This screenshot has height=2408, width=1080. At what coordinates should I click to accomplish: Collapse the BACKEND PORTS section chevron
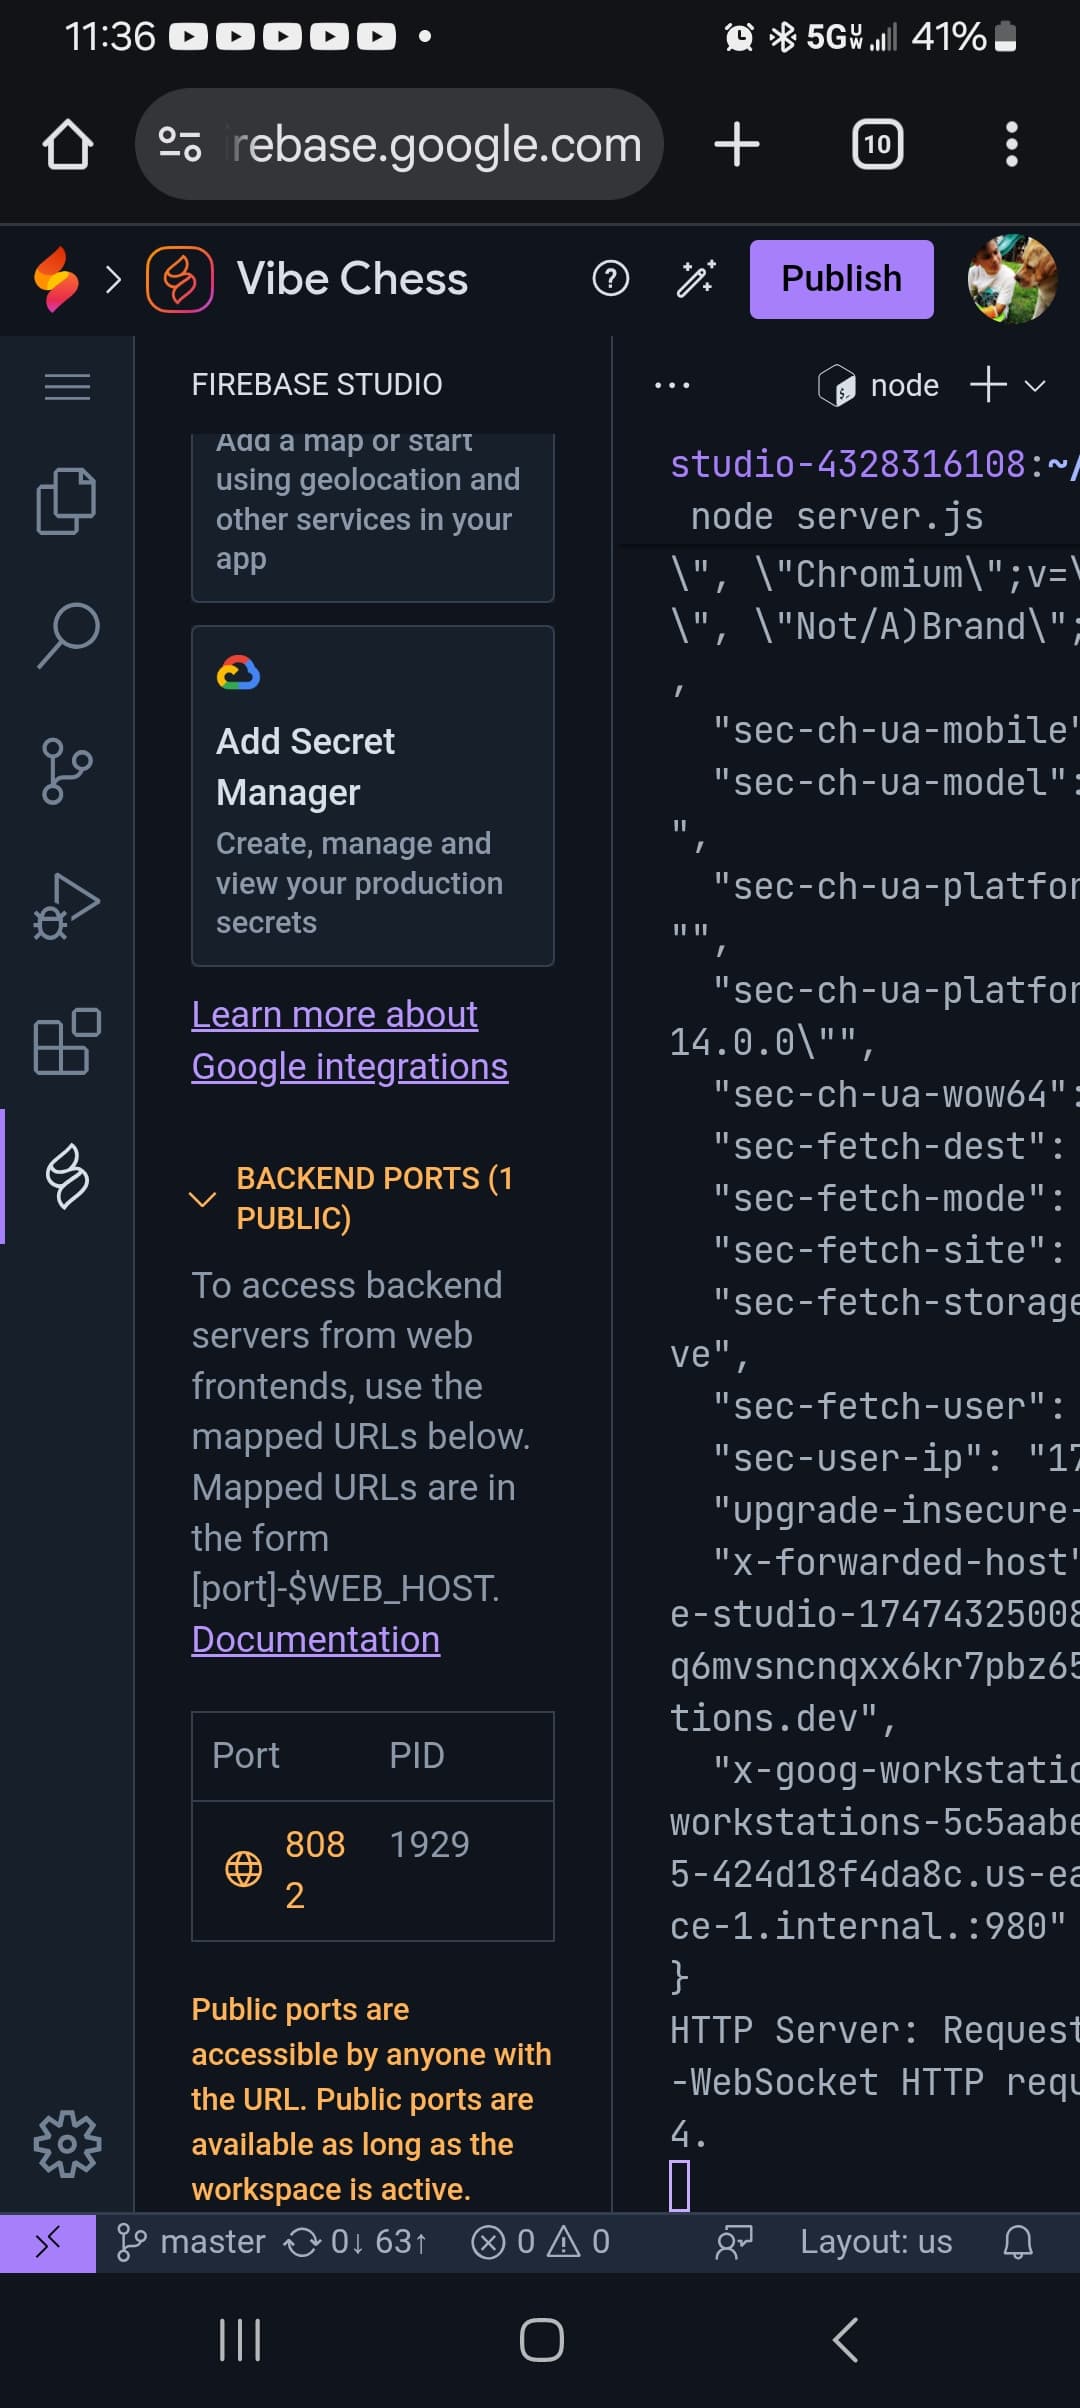click(203, 1199)
